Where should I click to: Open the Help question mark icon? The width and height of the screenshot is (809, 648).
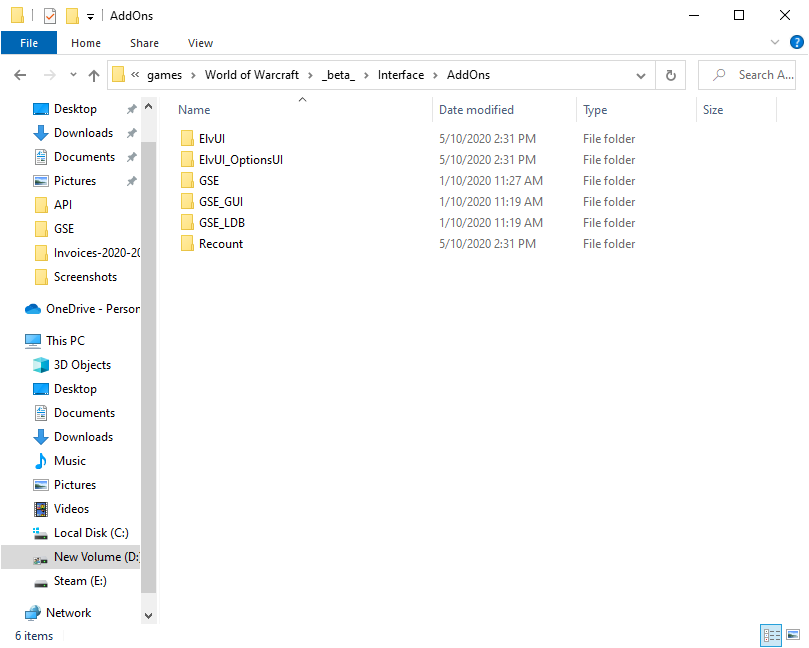[796, 42]
